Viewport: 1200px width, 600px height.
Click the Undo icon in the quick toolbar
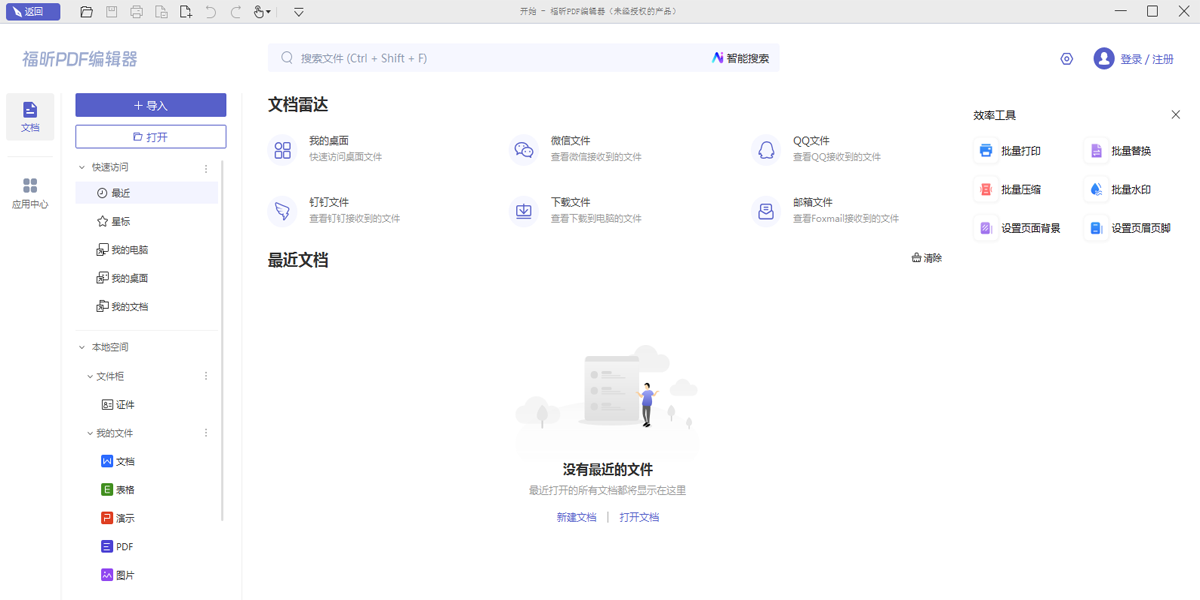coord(210,11)
